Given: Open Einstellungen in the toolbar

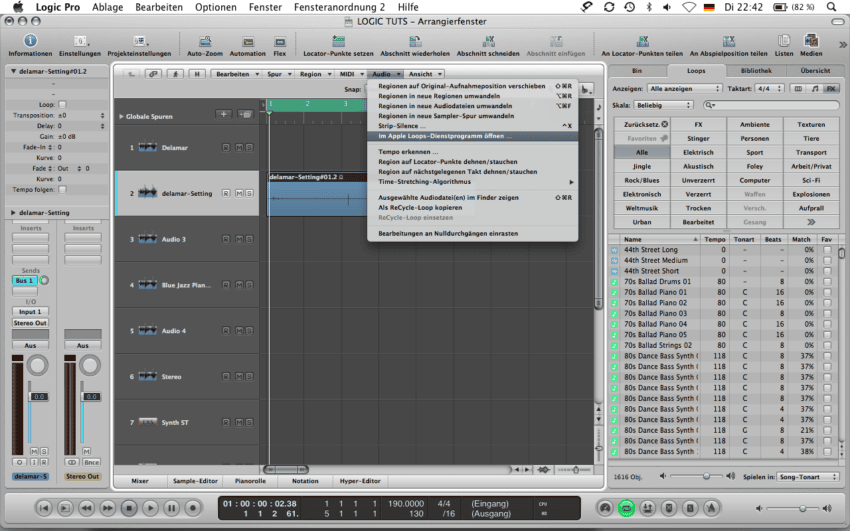Looking at the screenshot, I should [x=80, y=41].
